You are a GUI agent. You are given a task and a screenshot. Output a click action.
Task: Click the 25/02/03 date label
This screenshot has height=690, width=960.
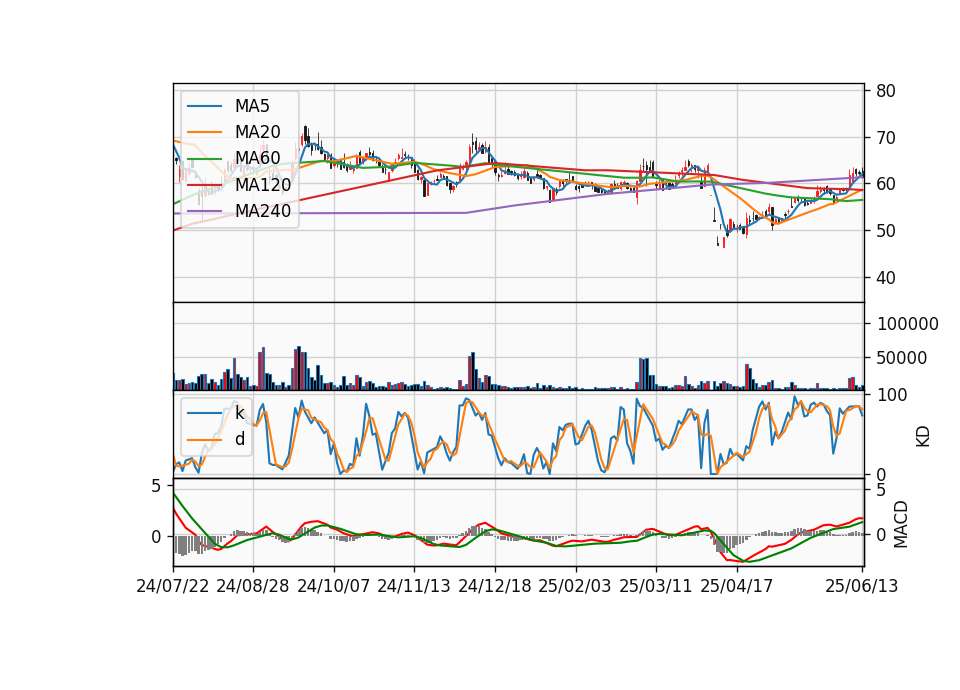(x=575, y=586)
